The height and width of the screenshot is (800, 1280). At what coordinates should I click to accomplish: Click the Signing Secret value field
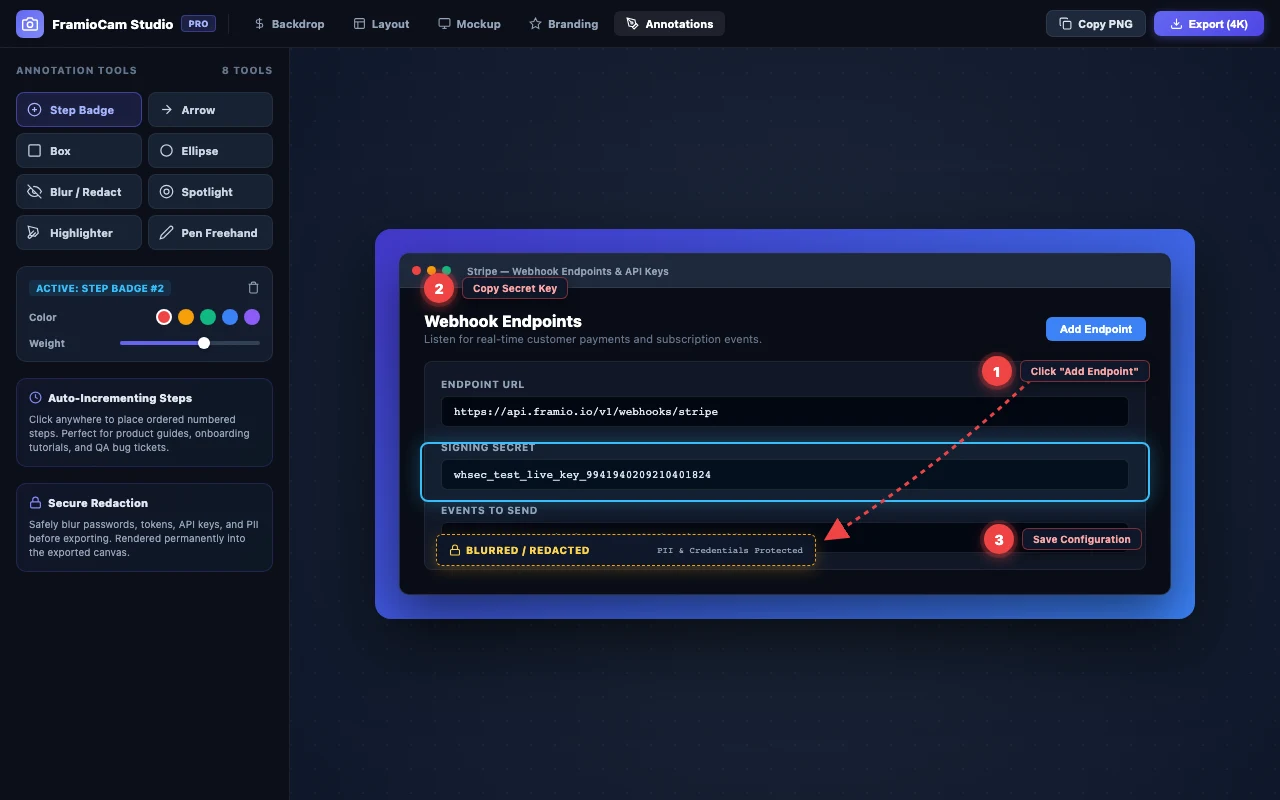pos(785,474)
